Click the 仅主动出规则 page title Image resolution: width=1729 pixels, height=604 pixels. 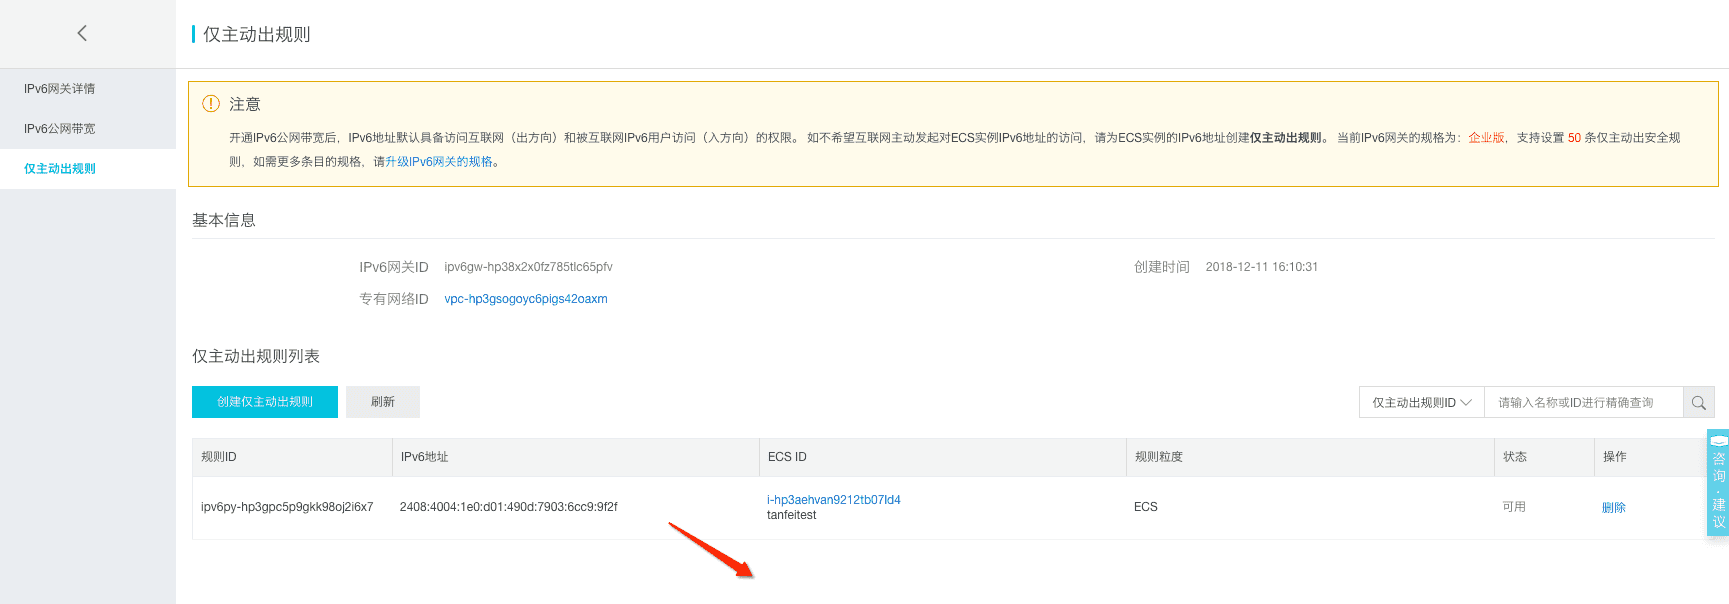pyautogui.click(x=257, y=34)
